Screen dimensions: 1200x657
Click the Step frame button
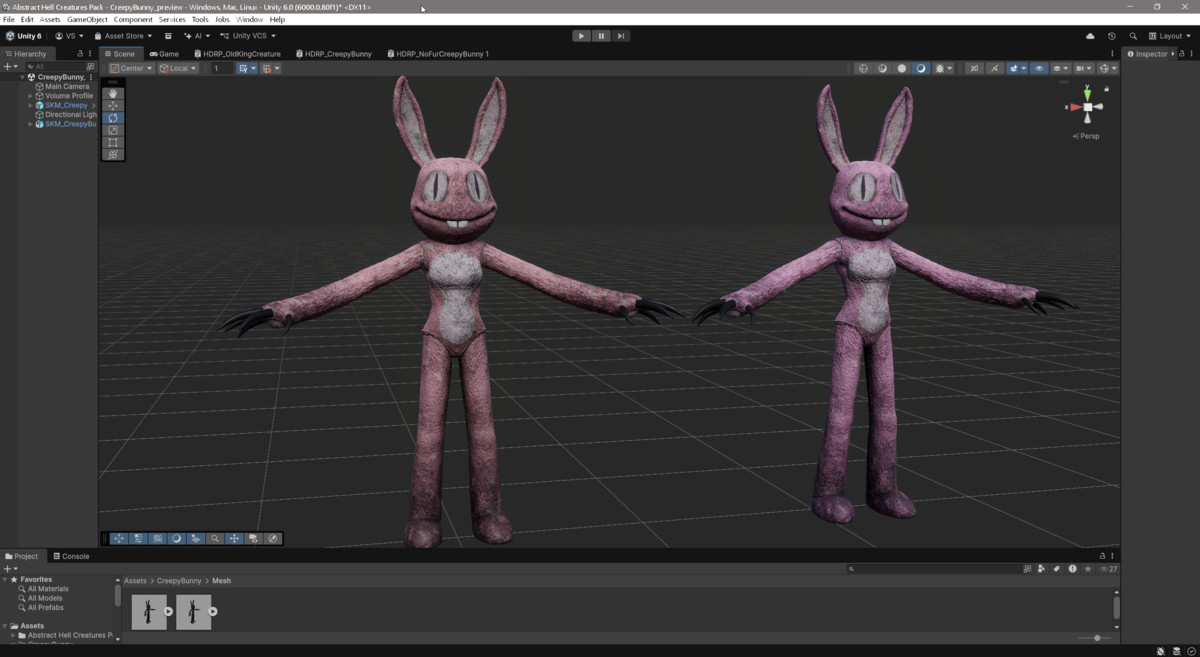pos(621,36)
